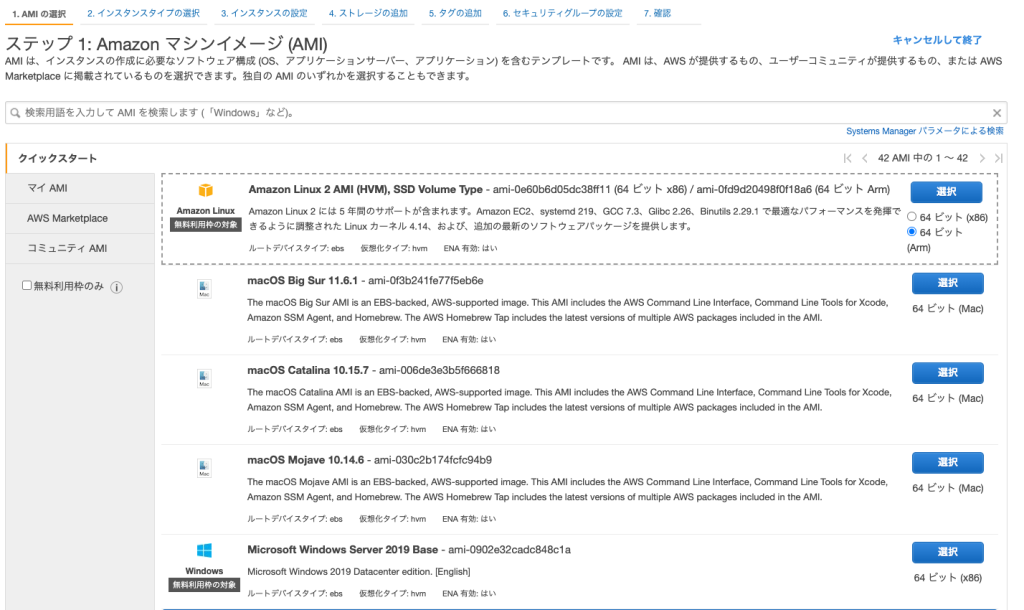
Task: Go to the first page of AMIs
Action: click(x=847, y=158)
